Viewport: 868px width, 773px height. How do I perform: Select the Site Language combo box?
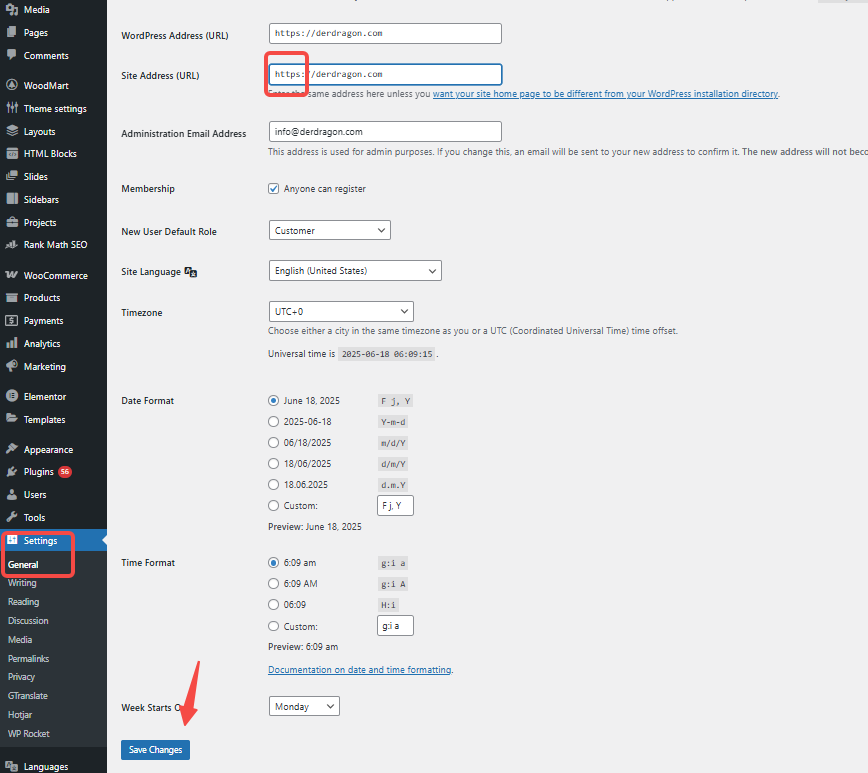click(x=353, y=270)
